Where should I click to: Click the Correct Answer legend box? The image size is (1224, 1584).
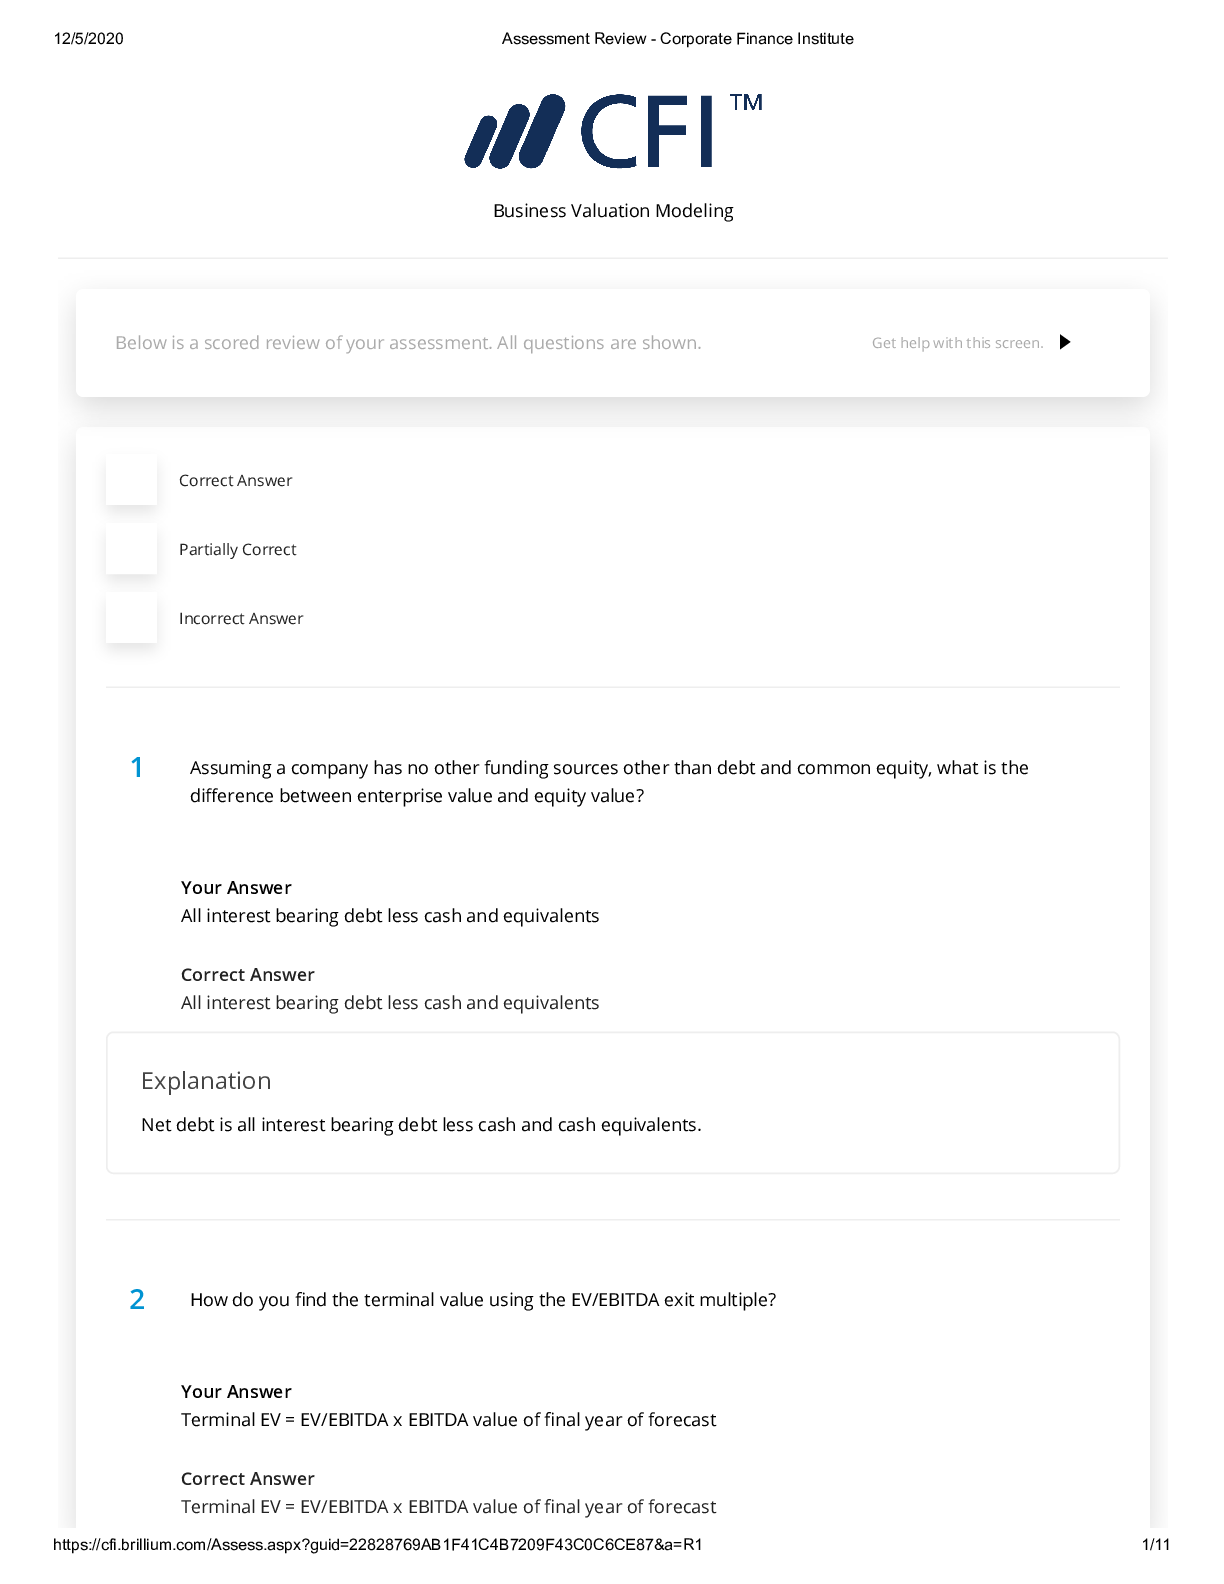coord(132,480)
